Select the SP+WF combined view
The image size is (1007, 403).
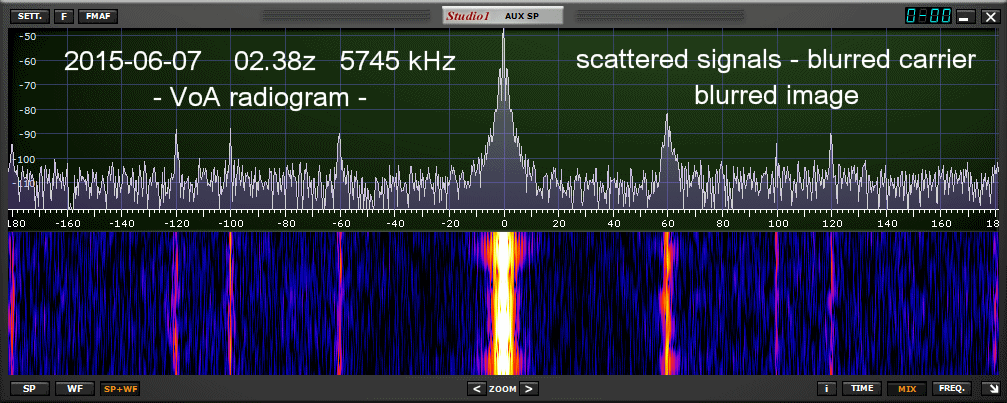coord(119,388)
